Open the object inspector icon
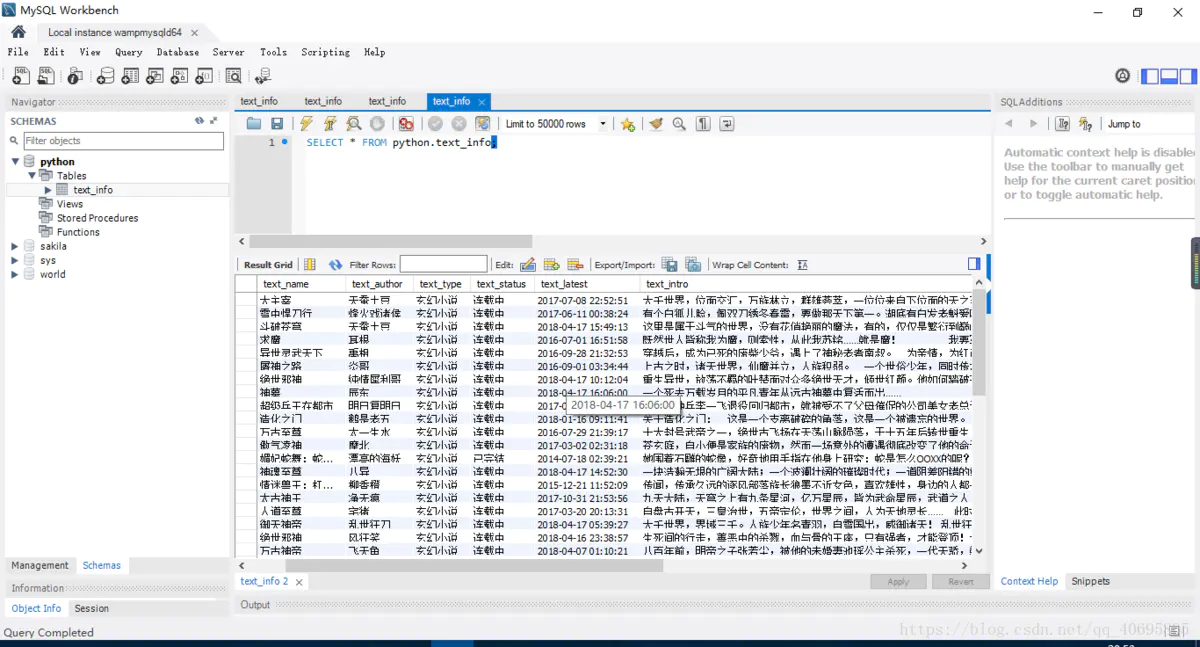The width and height of the screenshot is (1200, 647). (x=75, y=76)
